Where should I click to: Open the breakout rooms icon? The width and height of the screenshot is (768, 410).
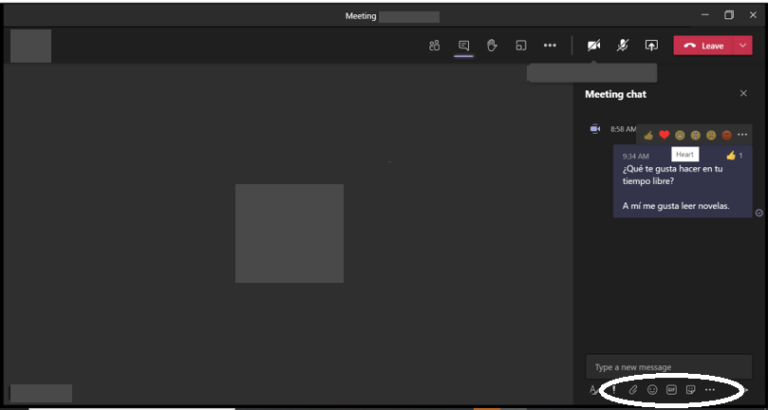(521, 45)
